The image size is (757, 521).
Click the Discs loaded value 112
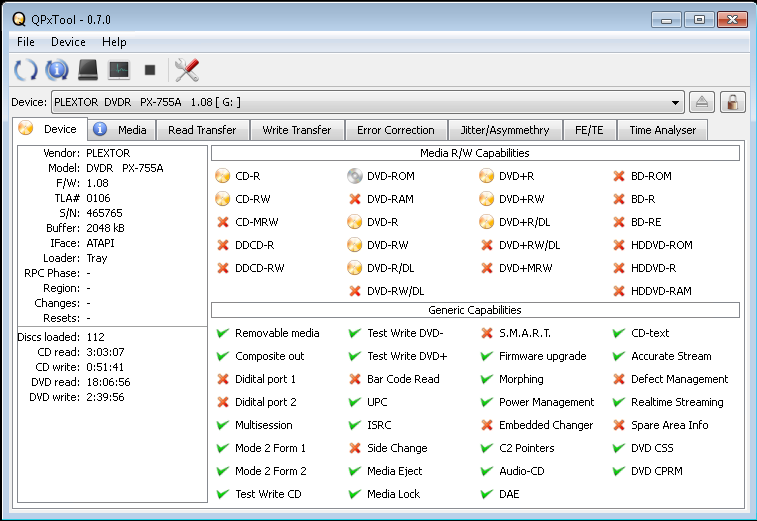[x=96, y=337]
